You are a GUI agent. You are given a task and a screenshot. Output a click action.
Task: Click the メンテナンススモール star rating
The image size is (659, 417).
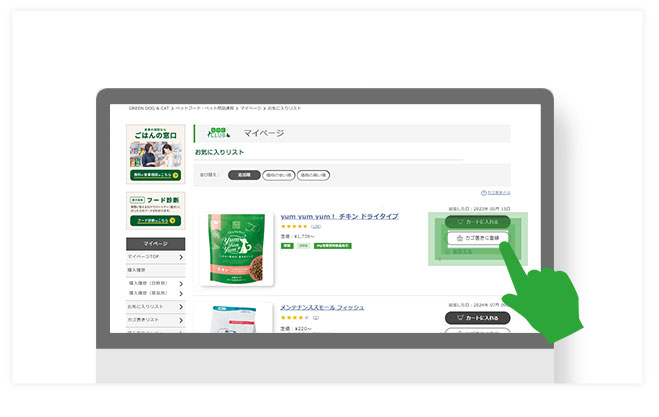pos(294,318)
